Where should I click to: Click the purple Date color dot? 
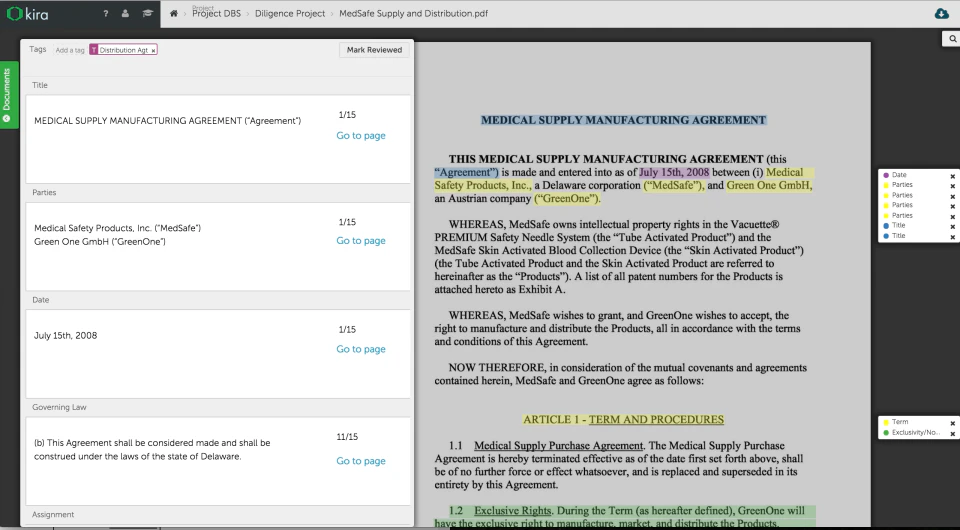pos(886,175)
